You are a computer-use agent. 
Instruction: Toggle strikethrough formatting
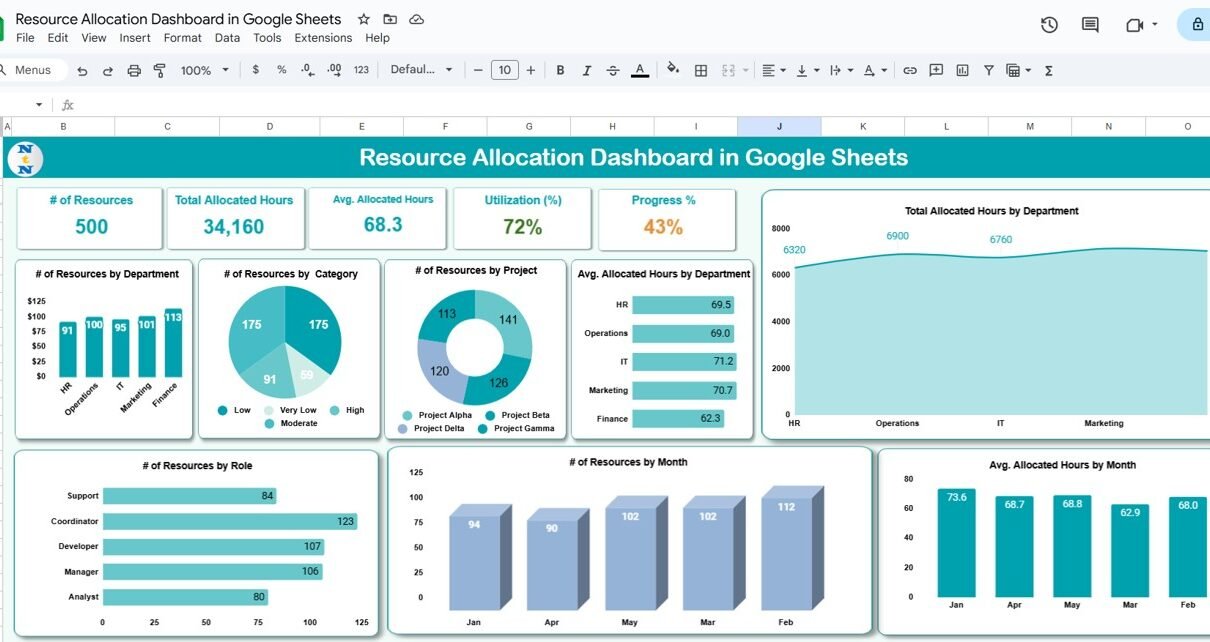tap(613, 70)
